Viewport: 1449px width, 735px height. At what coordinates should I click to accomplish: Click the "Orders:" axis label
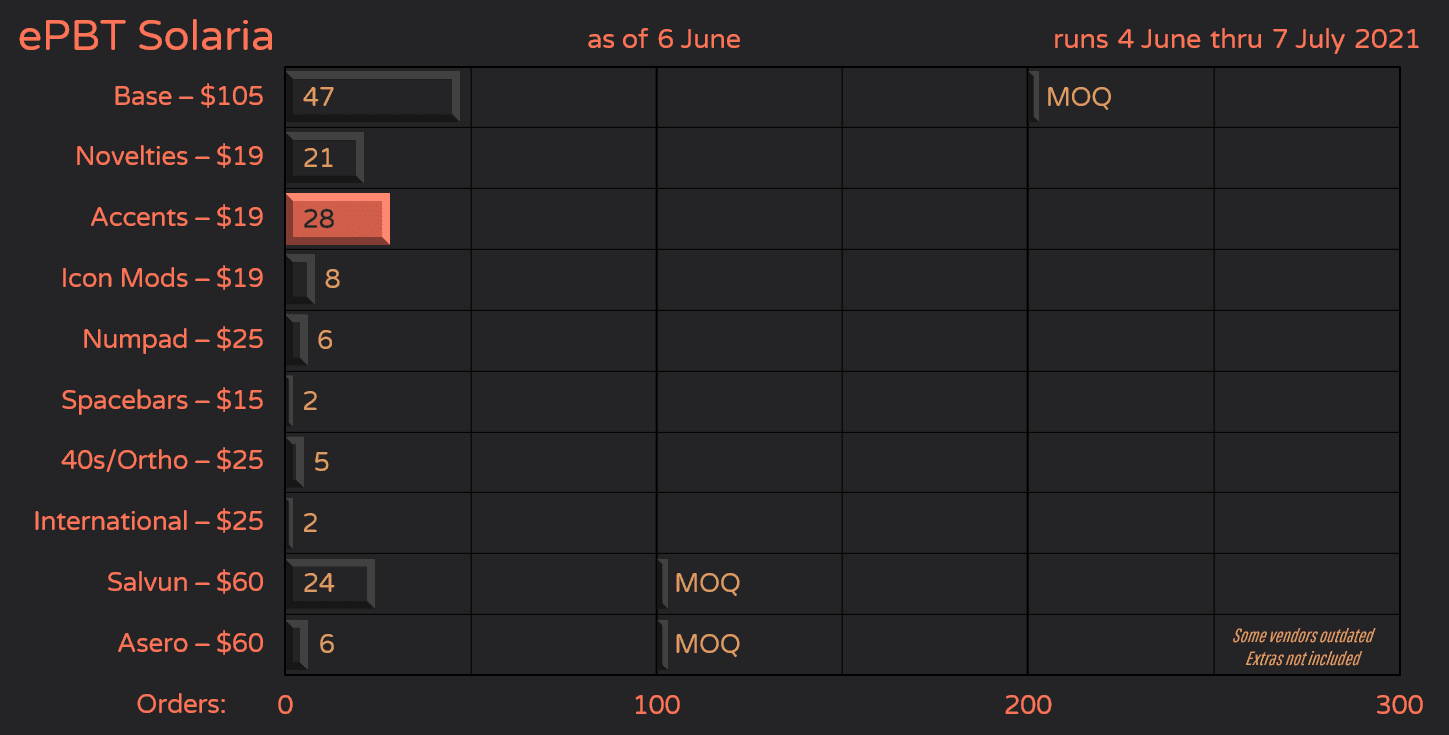tap(182, 705)
